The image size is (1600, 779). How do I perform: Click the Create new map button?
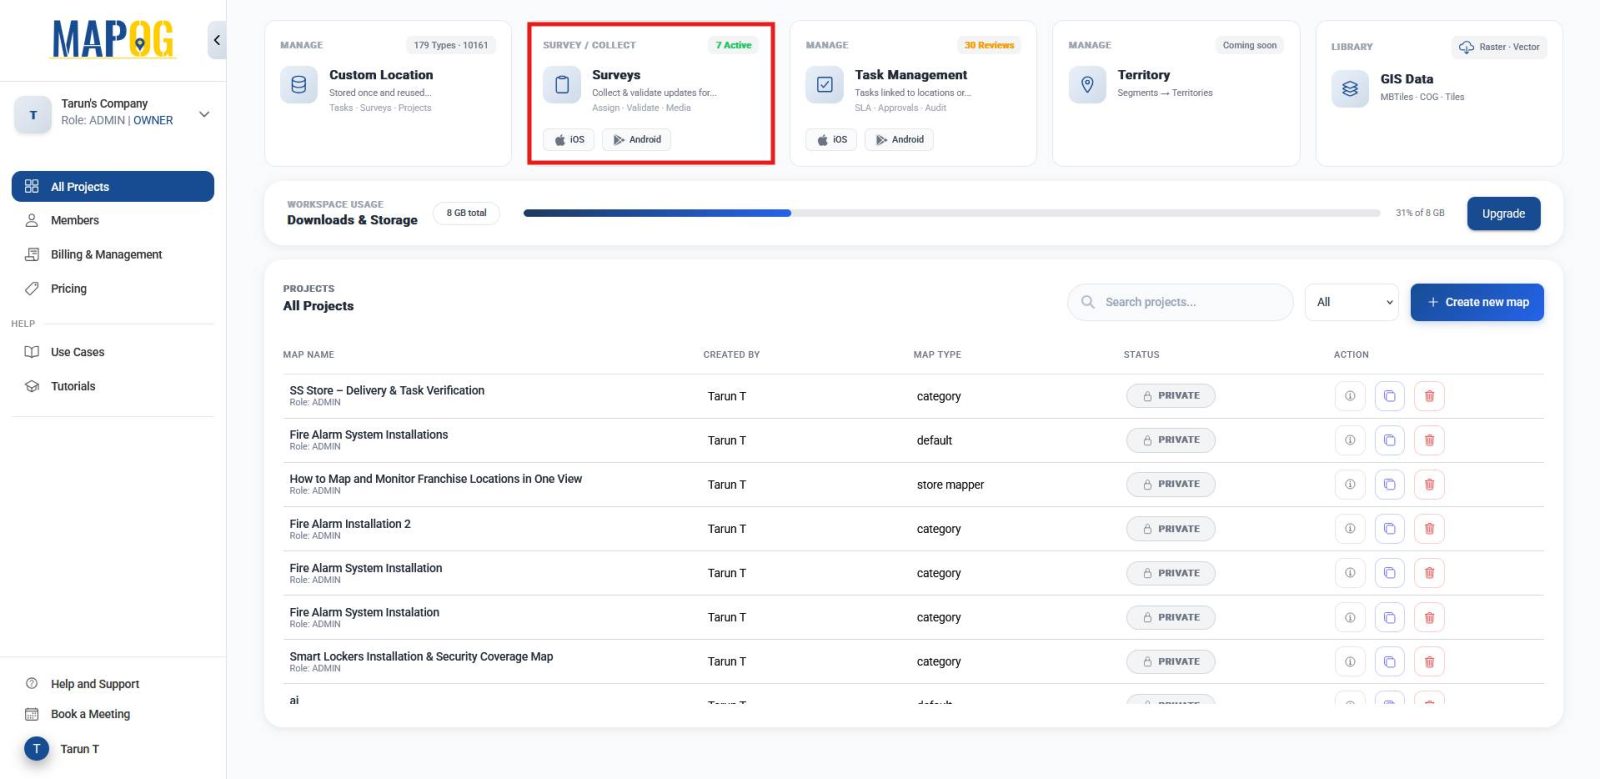pyautogui.click(x=1476, y=302)
